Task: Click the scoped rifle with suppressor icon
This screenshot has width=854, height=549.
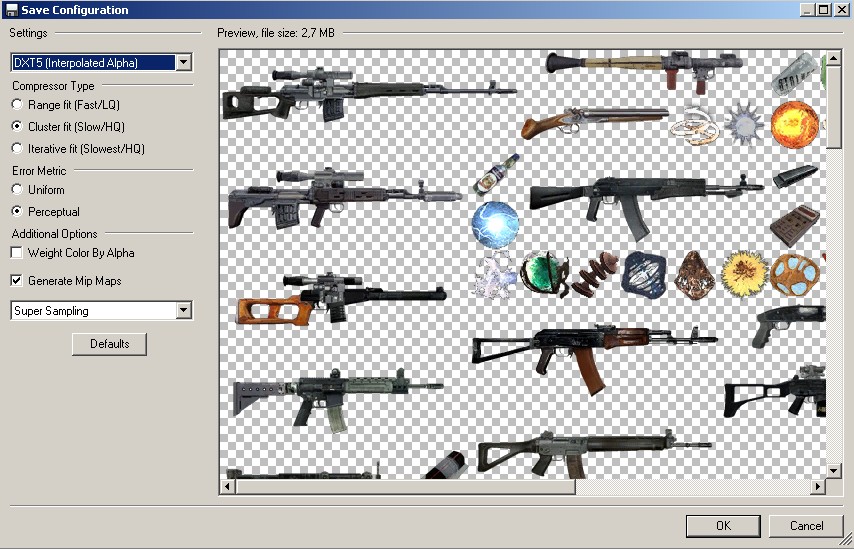Action: pos(345,198)
